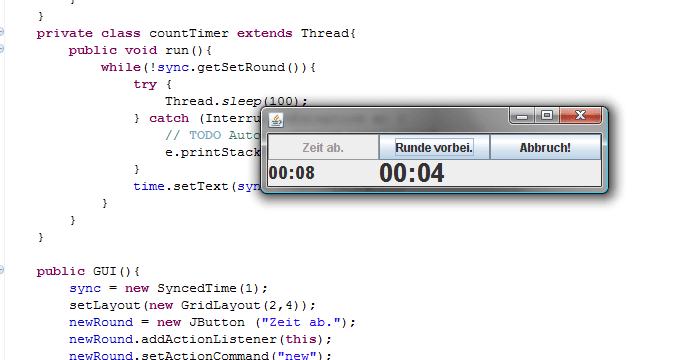Click the "Zeit ab." string literal in the code
Screen dimensions: 686x360
(x=301, y=322)
